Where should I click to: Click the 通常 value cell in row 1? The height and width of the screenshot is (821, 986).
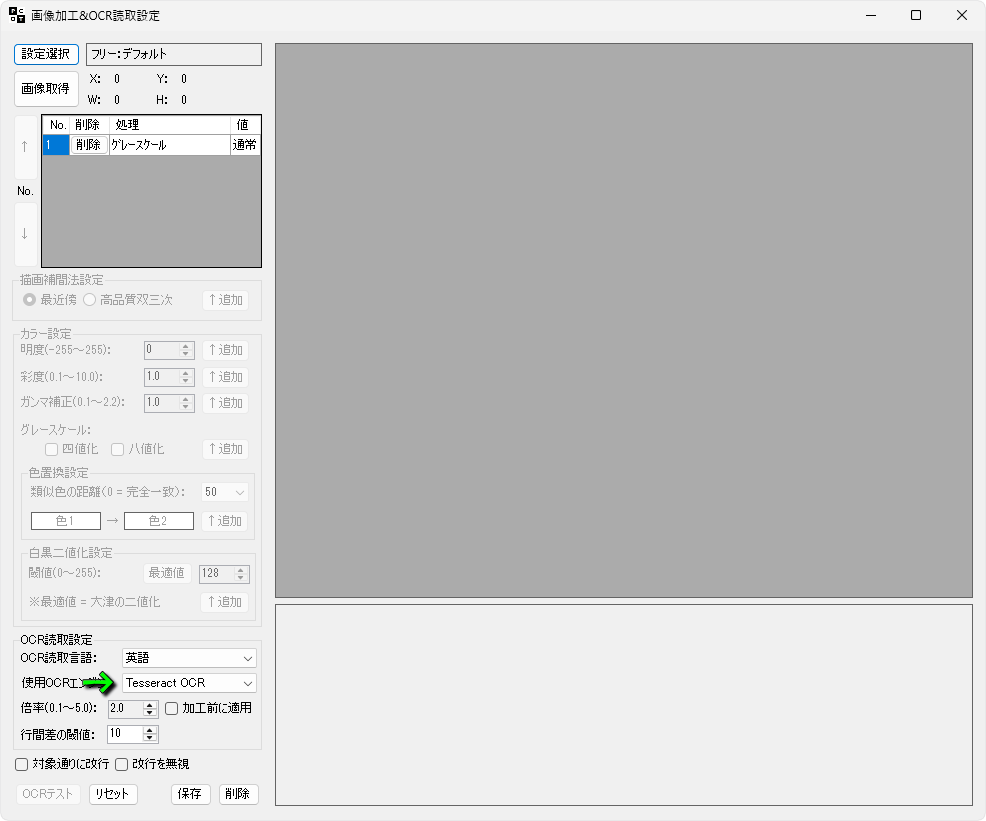244,145
